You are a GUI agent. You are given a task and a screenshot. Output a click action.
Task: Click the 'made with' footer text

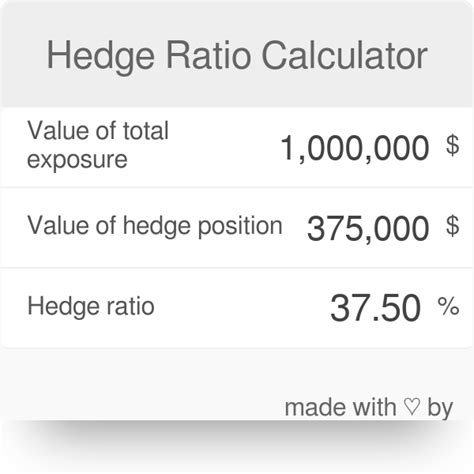pyautogui.click(x=340, y=407)
